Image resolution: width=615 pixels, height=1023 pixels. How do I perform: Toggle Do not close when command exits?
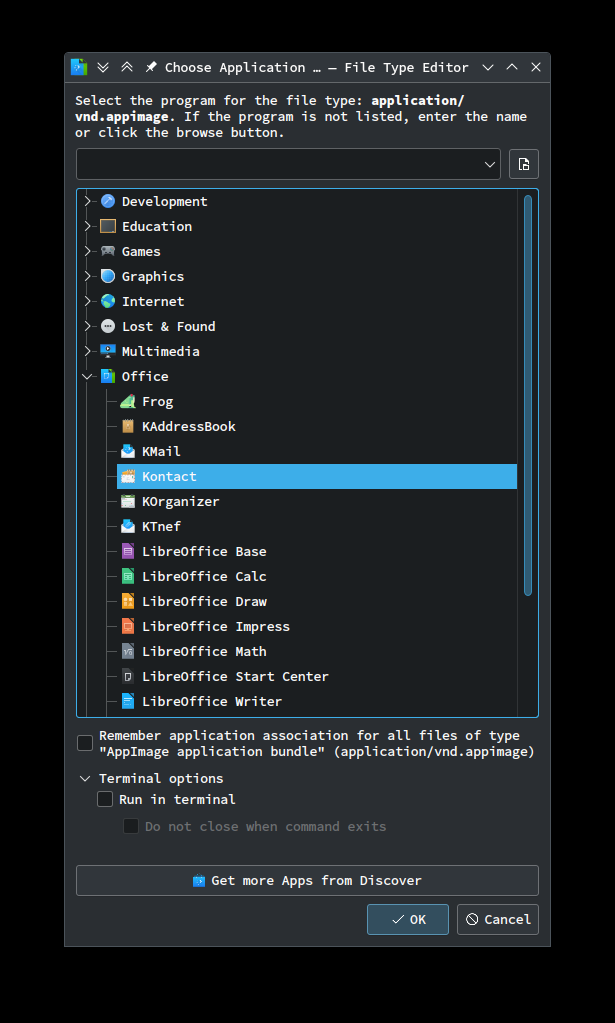(131, 826)
